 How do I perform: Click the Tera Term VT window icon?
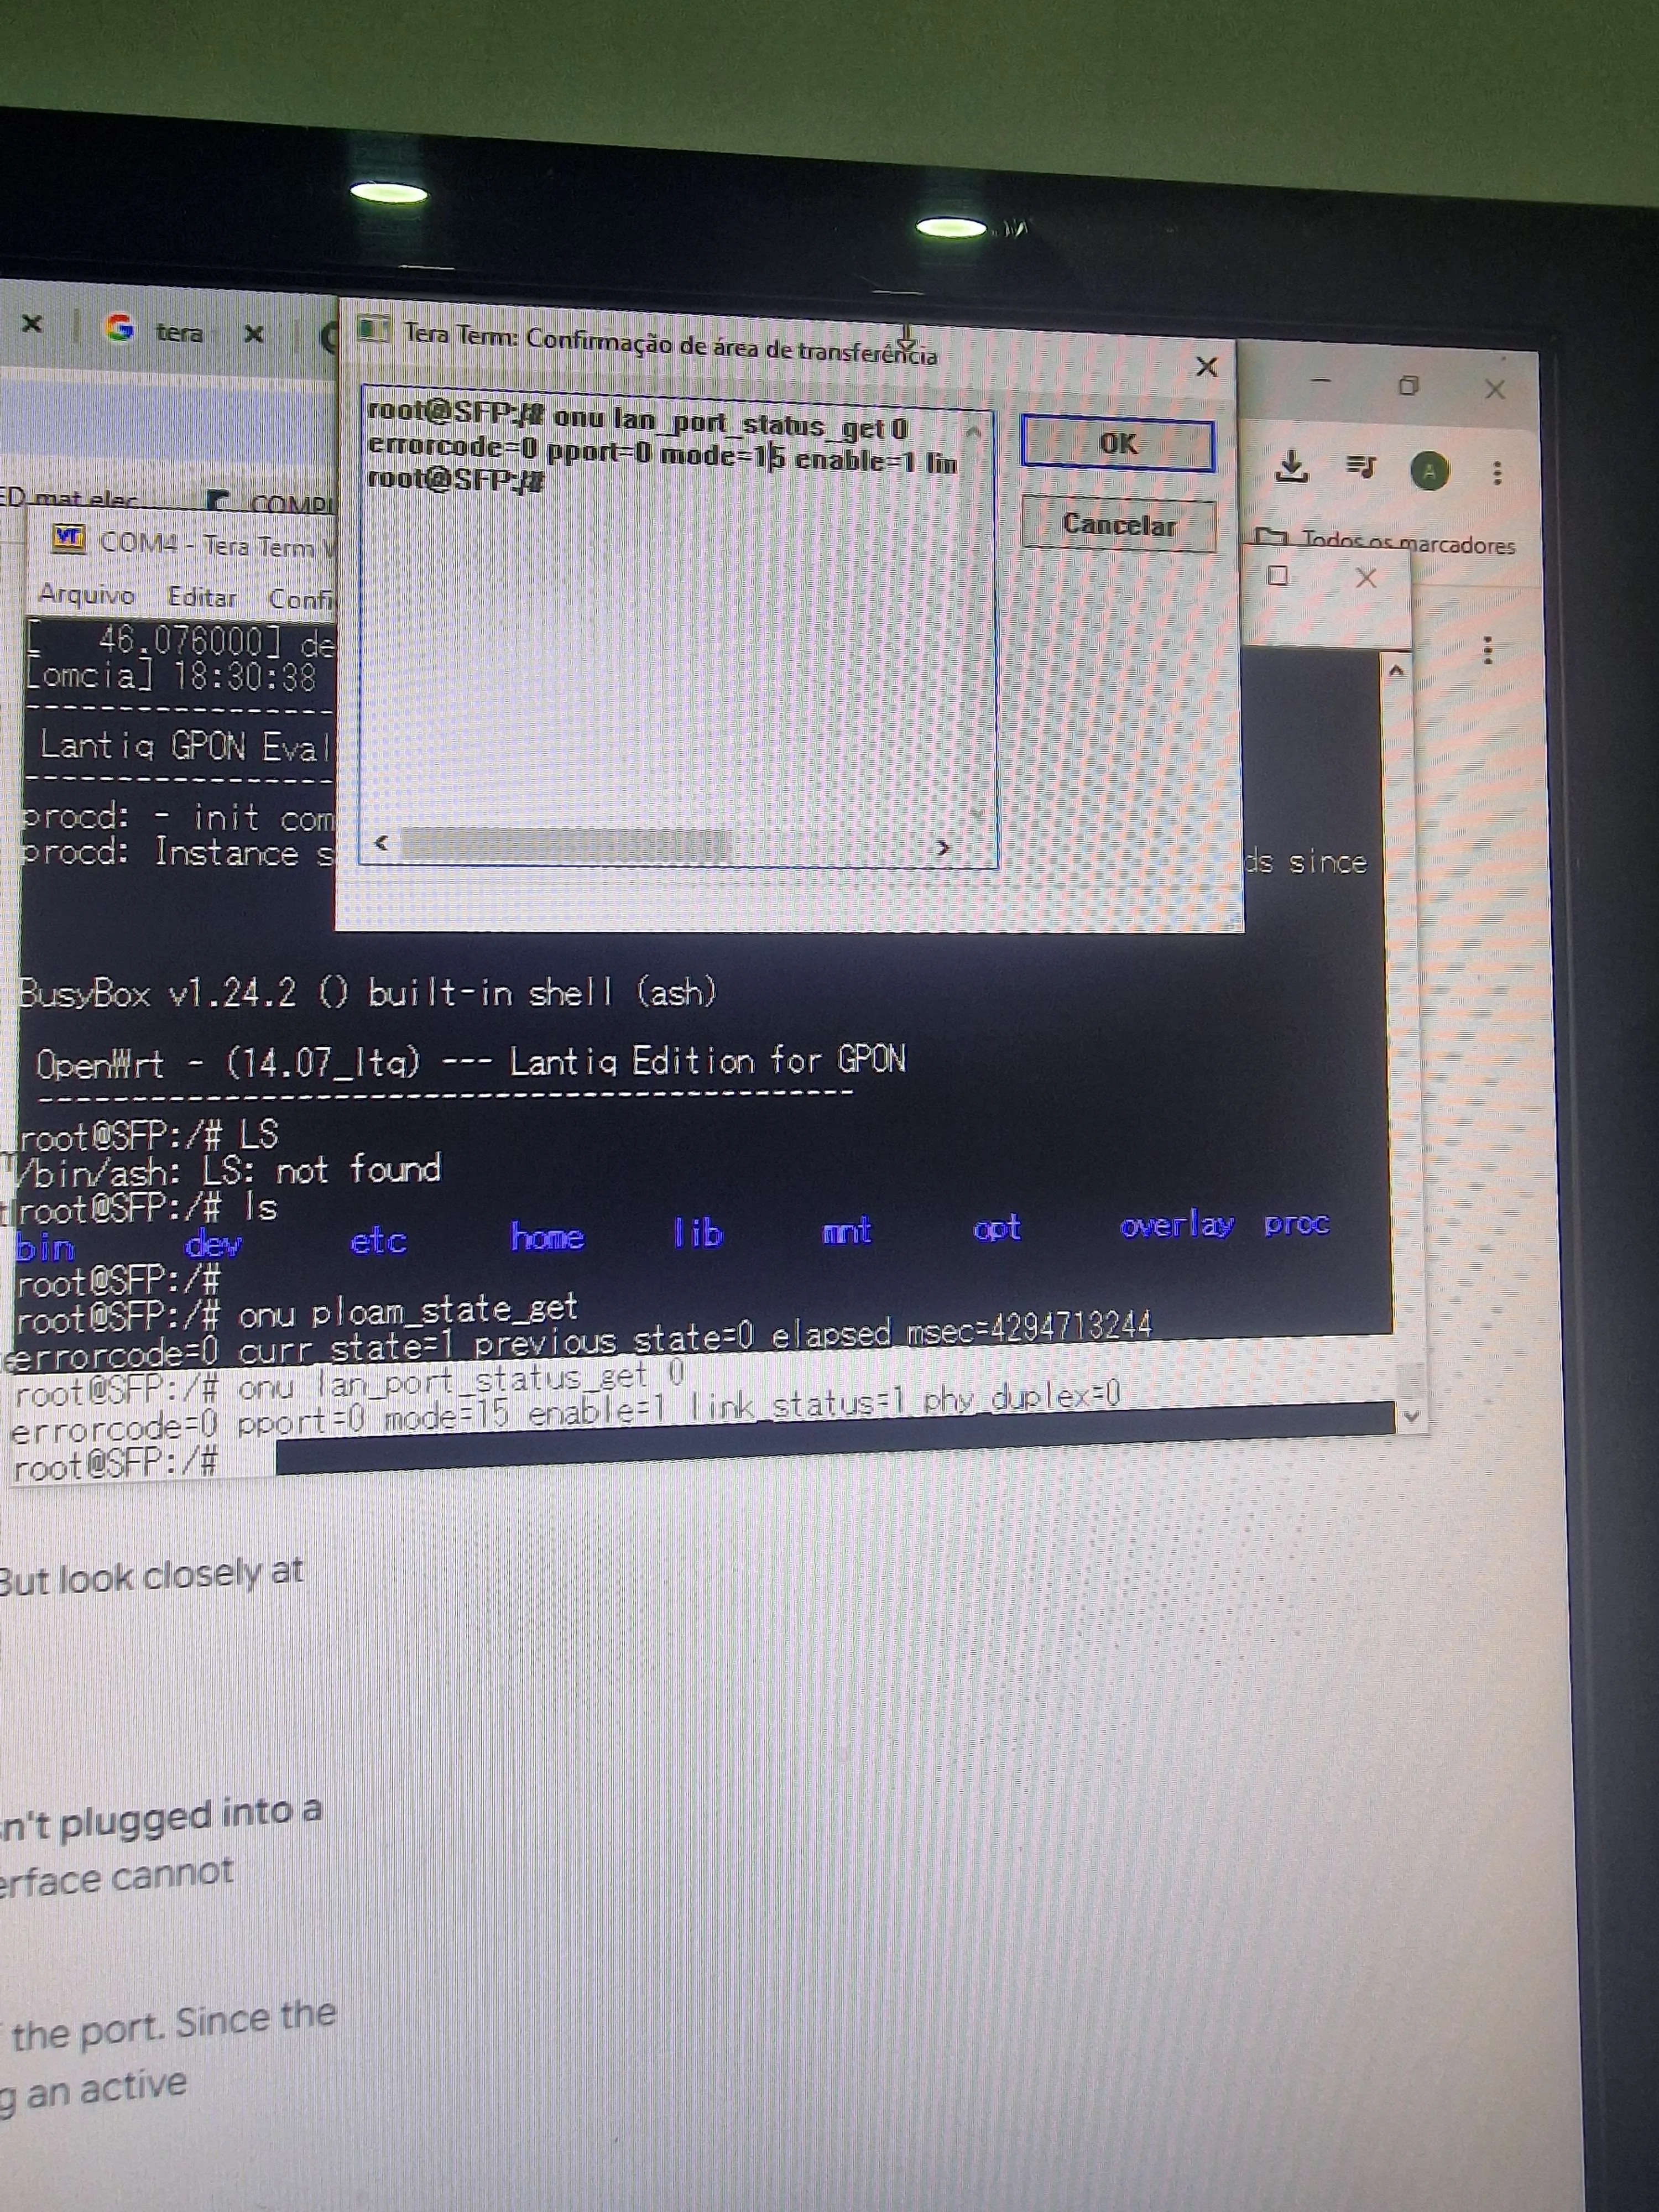coord(68,539)
